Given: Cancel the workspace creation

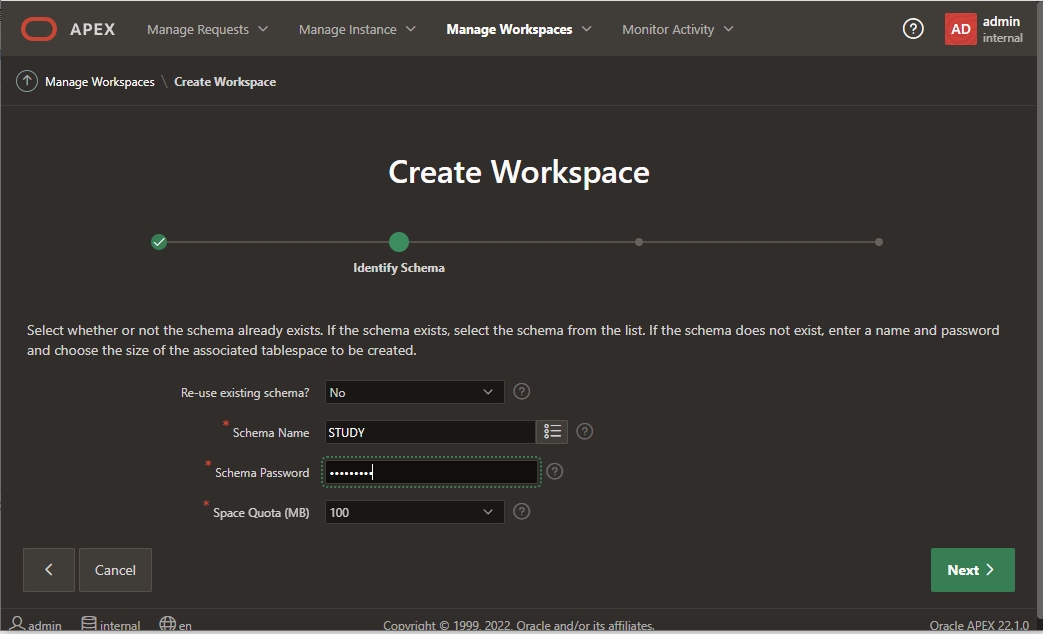Looking at the screenshot, I should 115,570.
